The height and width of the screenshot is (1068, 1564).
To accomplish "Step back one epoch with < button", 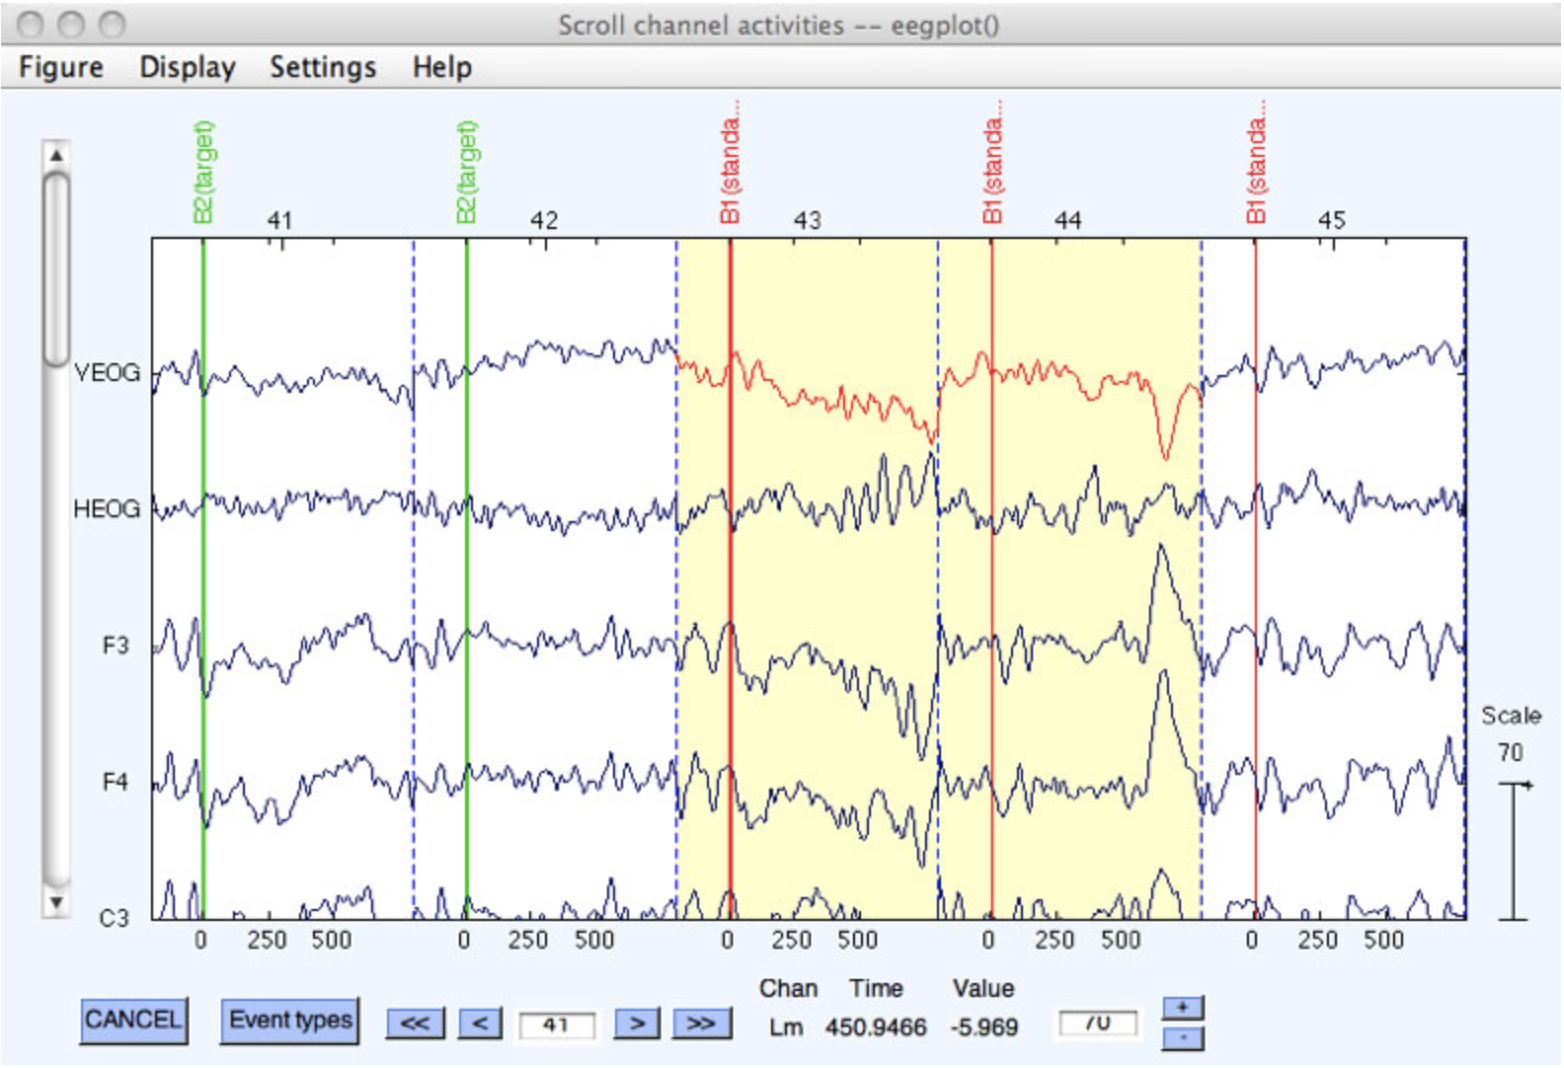I will (x=480, y=1024).
